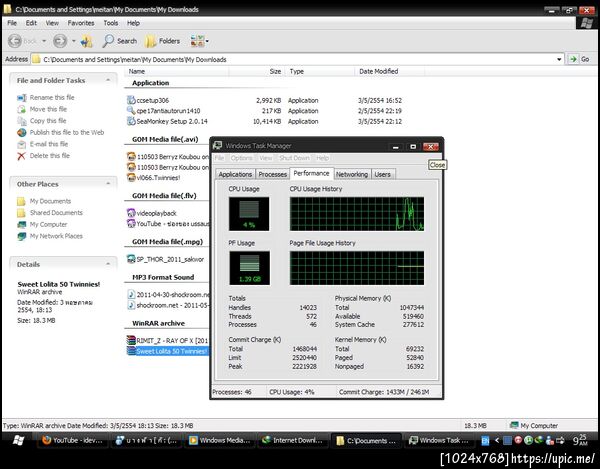Open the File menu in Explorer
The height and width of the screenshot is (469, 600).
pyautogui.click(x=12, y=23)
